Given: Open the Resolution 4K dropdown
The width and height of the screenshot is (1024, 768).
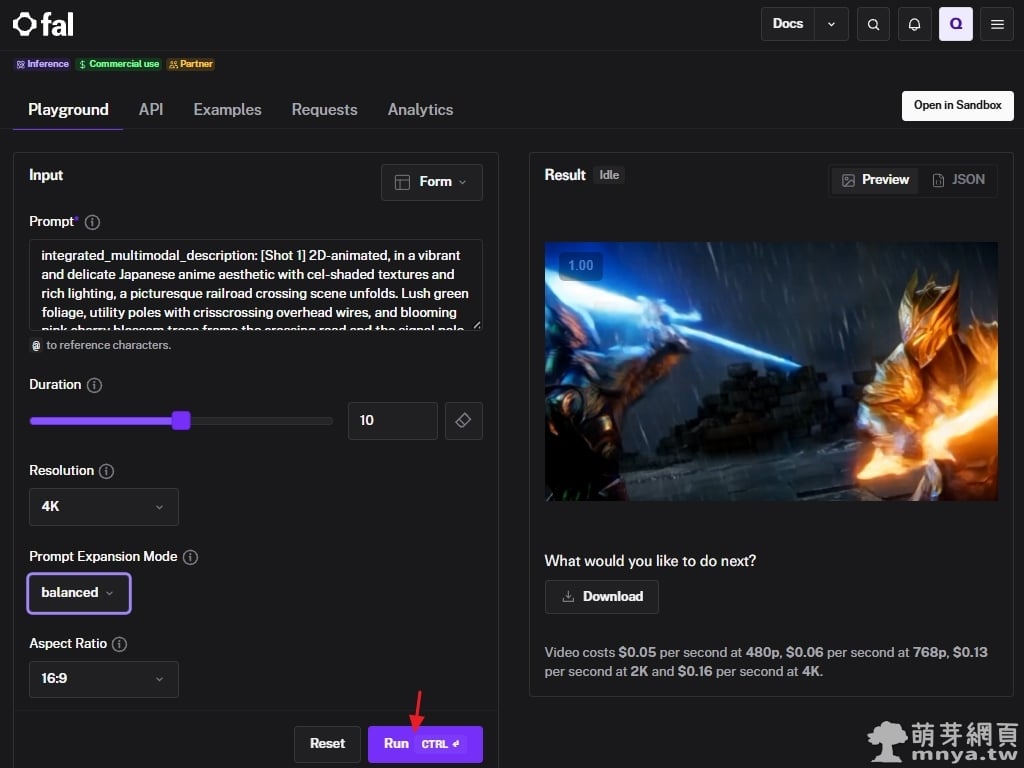Looking at the screenshot, I should tap(104, 507).
